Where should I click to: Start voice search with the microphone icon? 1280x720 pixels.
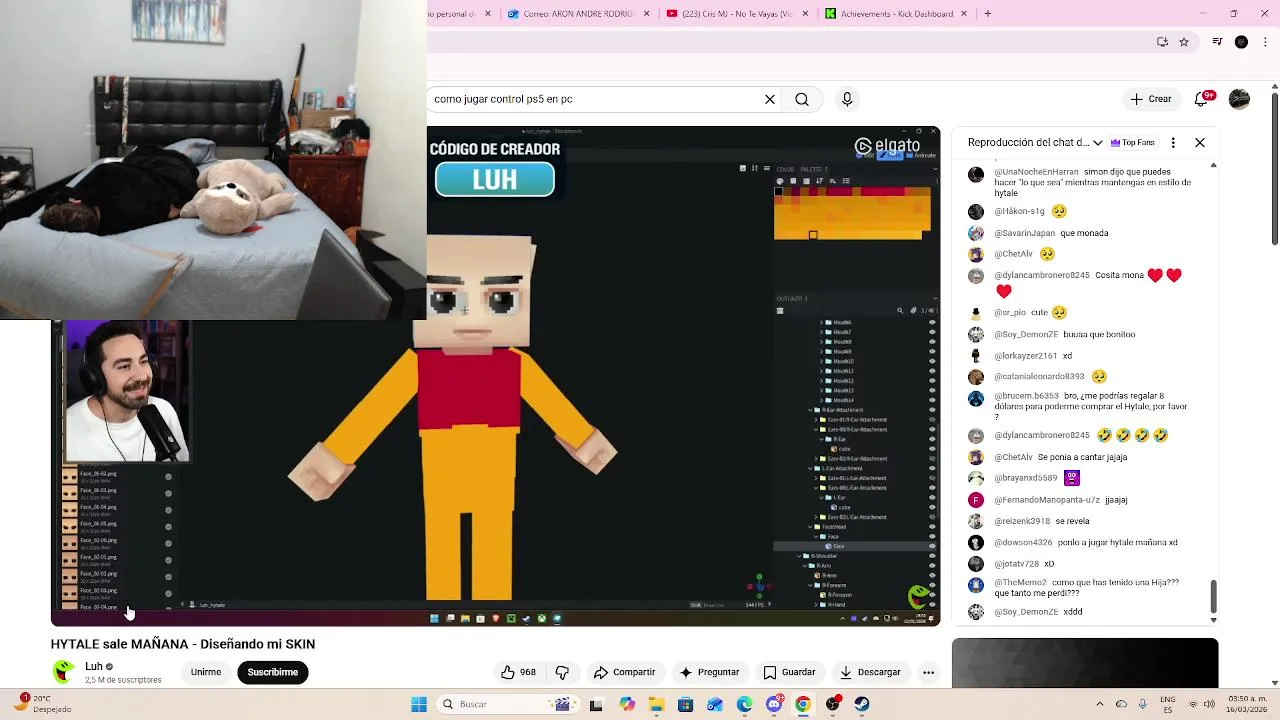tap(847, 99)
